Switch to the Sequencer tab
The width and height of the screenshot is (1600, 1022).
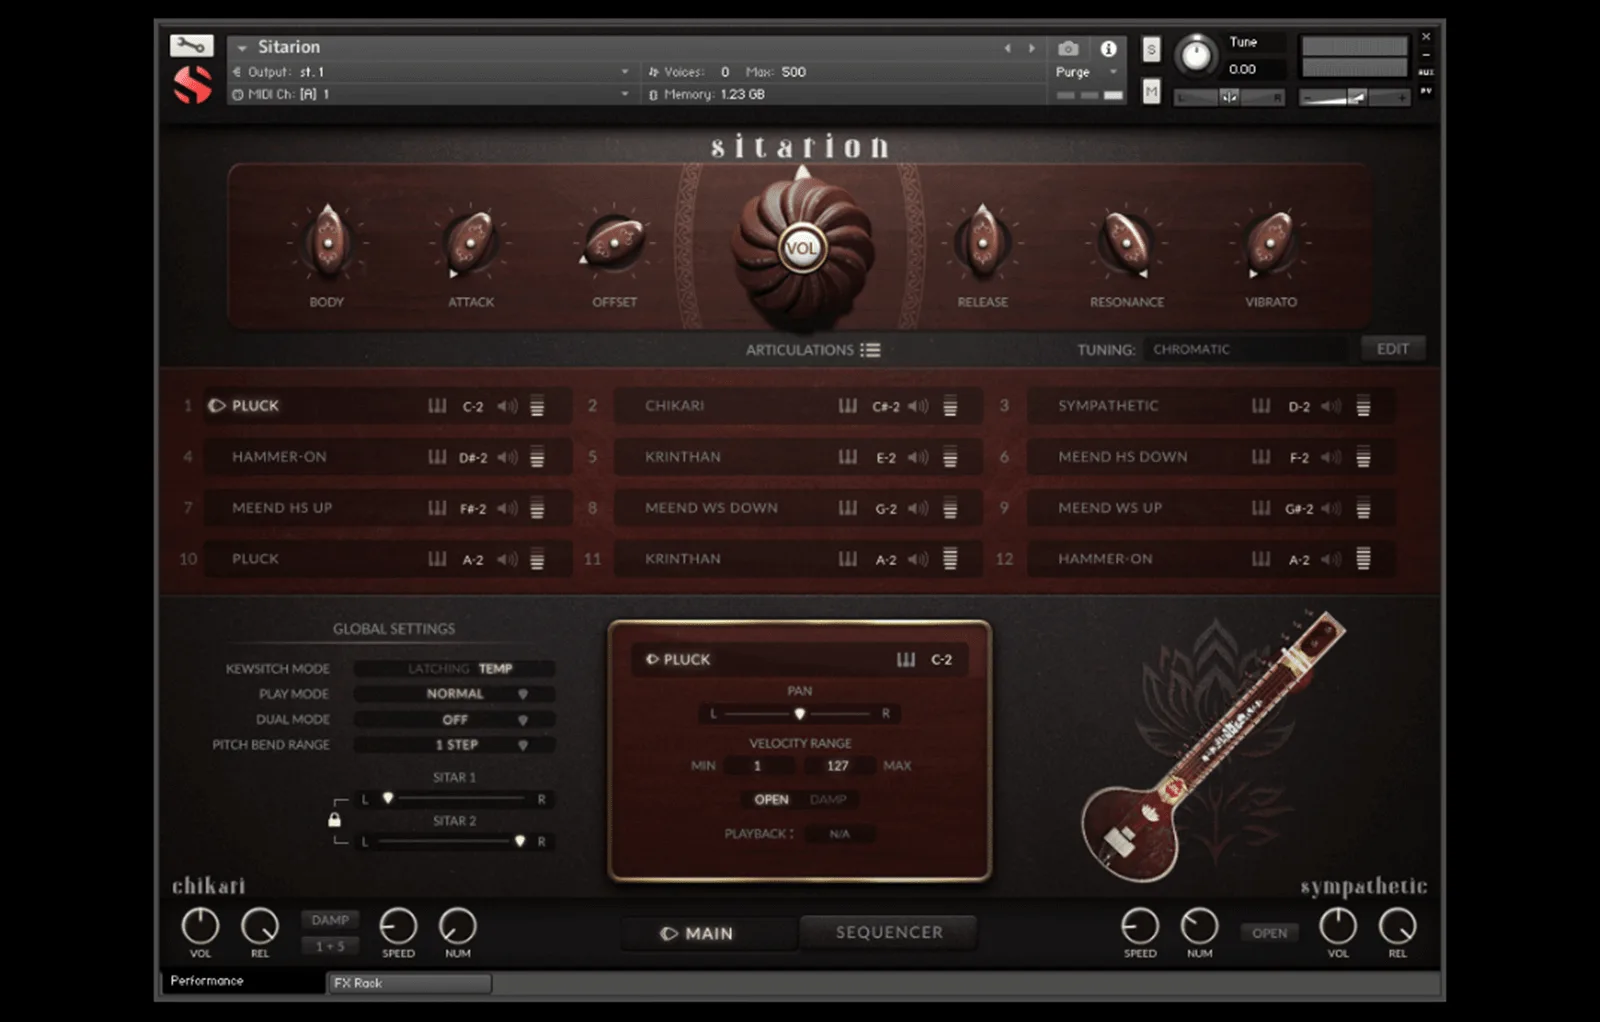[x=888, y=932]
